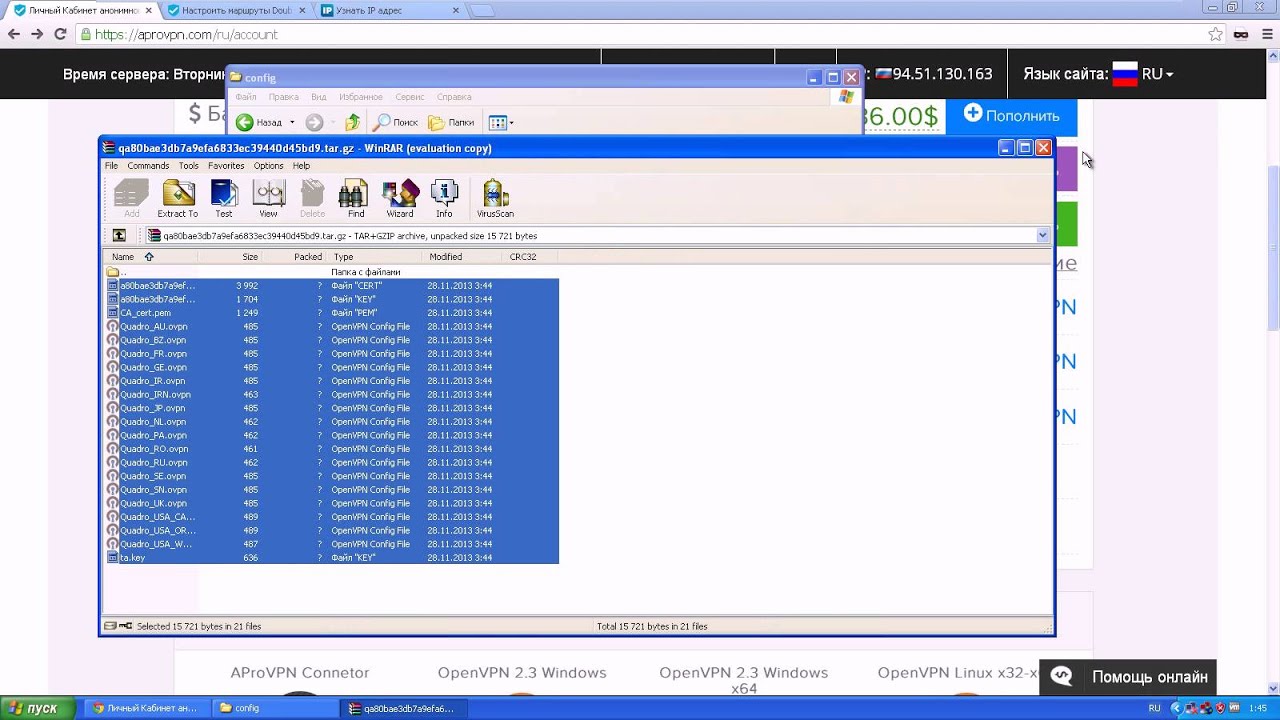Open the Tools menu
This screenshot has width=1280, height=720.
point(189,166)
